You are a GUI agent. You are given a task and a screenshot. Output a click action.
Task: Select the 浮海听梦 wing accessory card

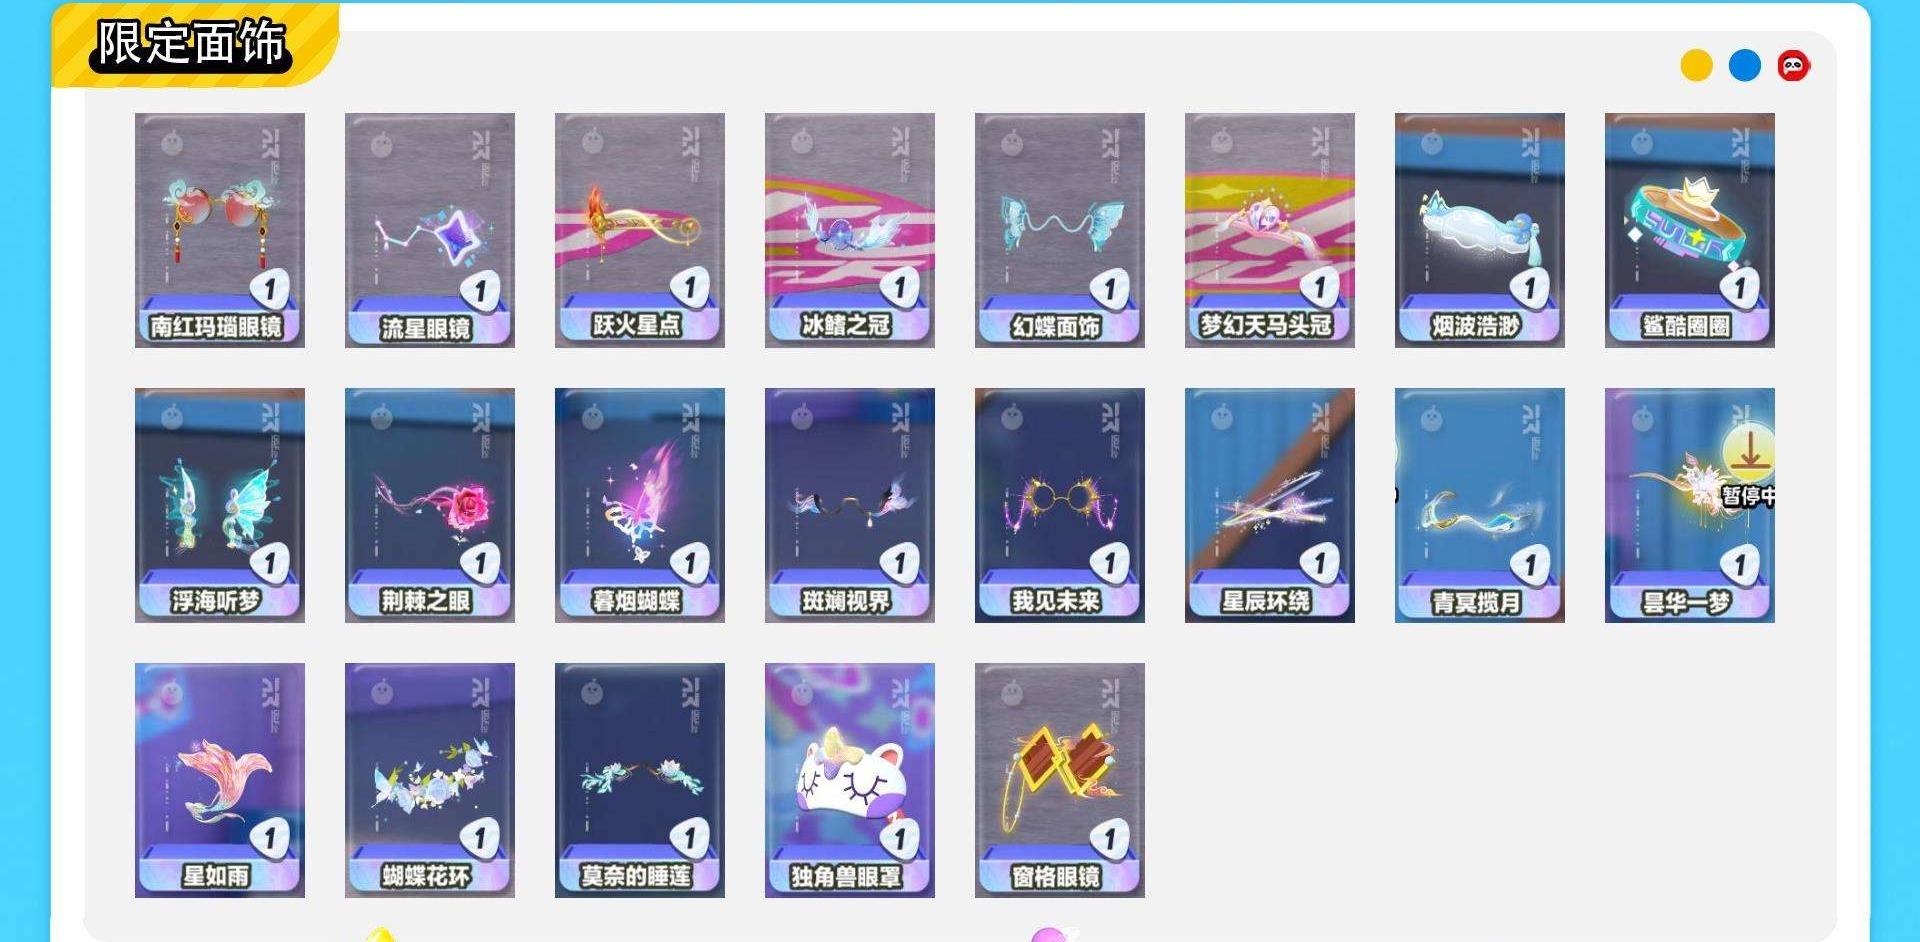[x=220, y=505]
